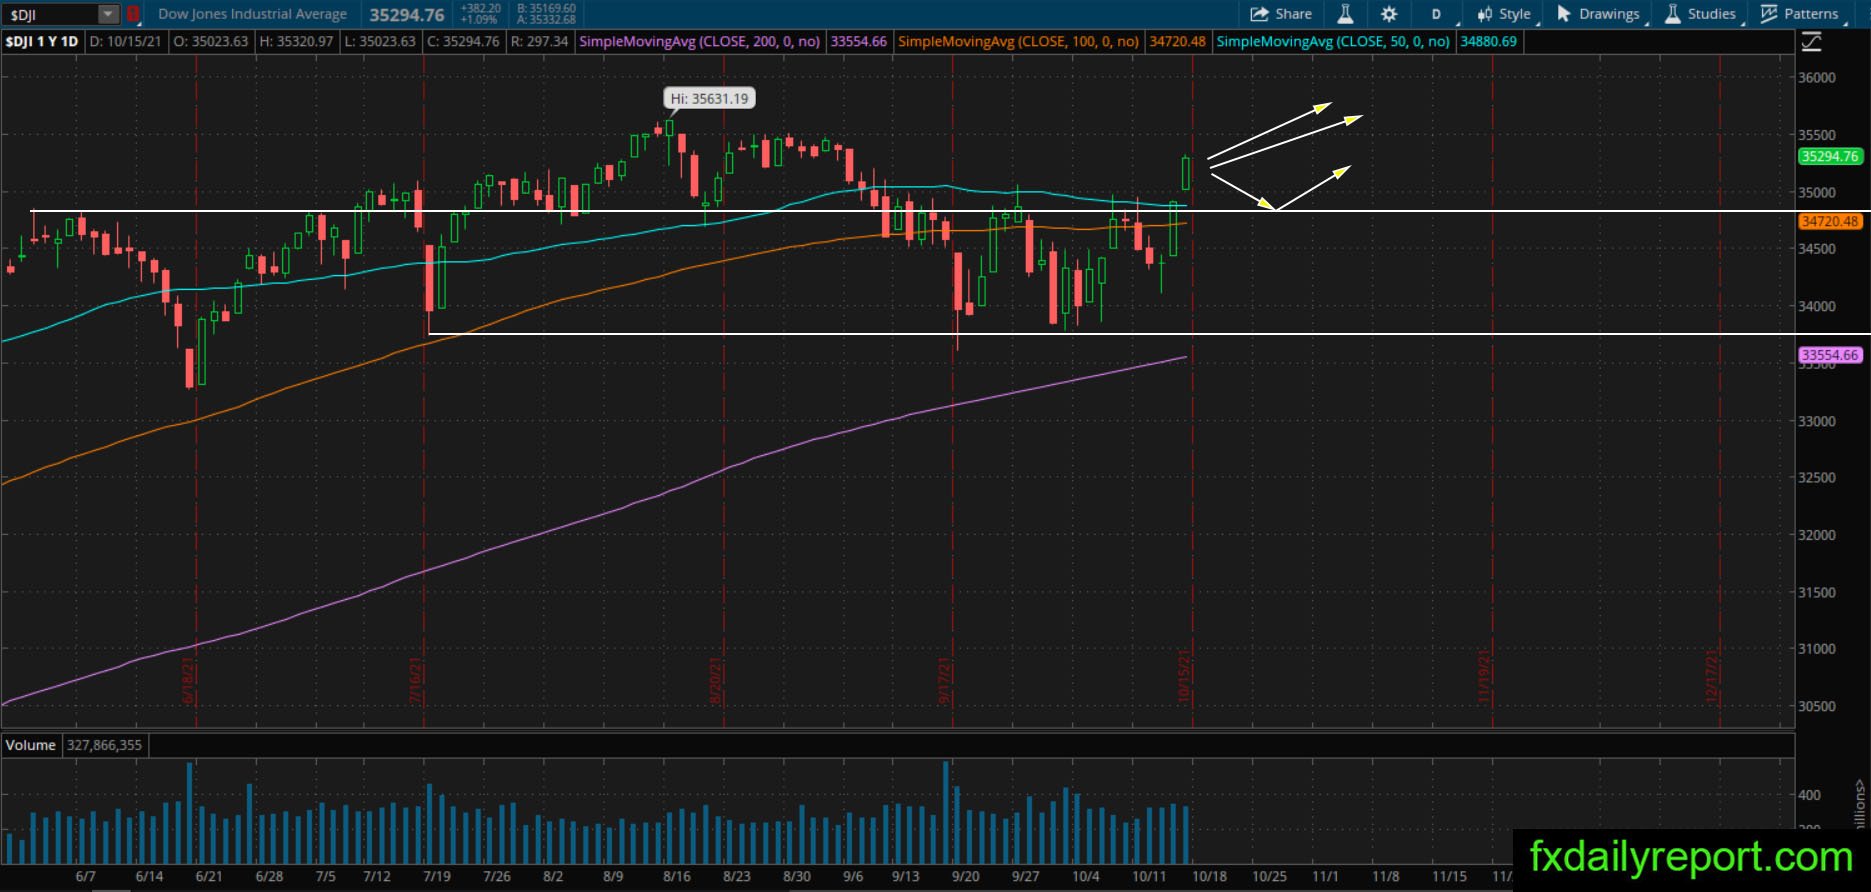Viewport: 1871px width, 892px height.
Task: Open the Style menu
Action: (1505, 14)
